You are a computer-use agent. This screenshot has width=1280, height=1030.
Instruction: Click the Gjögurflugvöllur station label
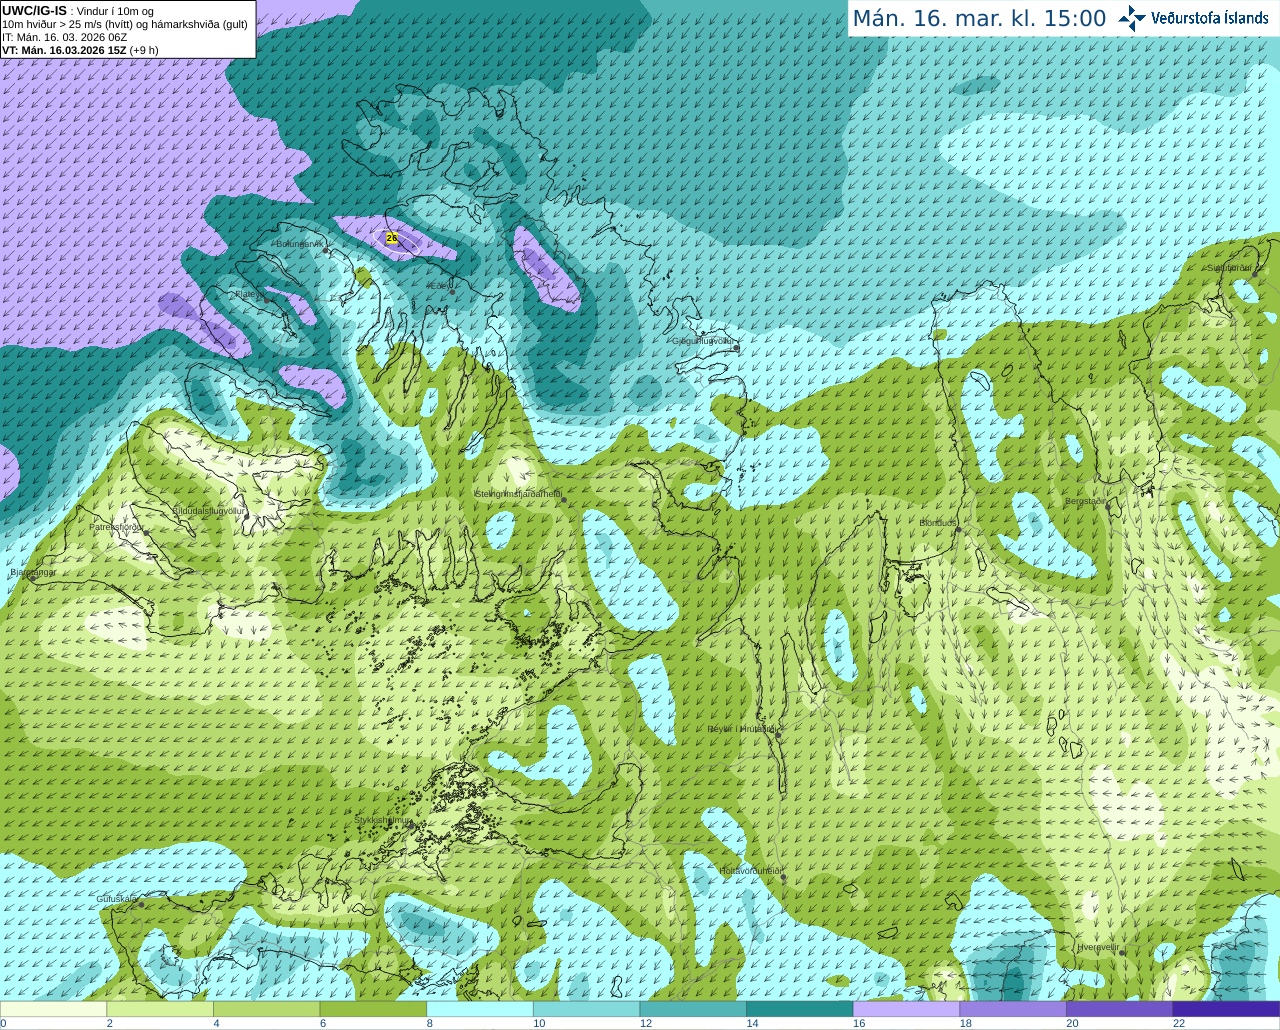tap(703, 341)
